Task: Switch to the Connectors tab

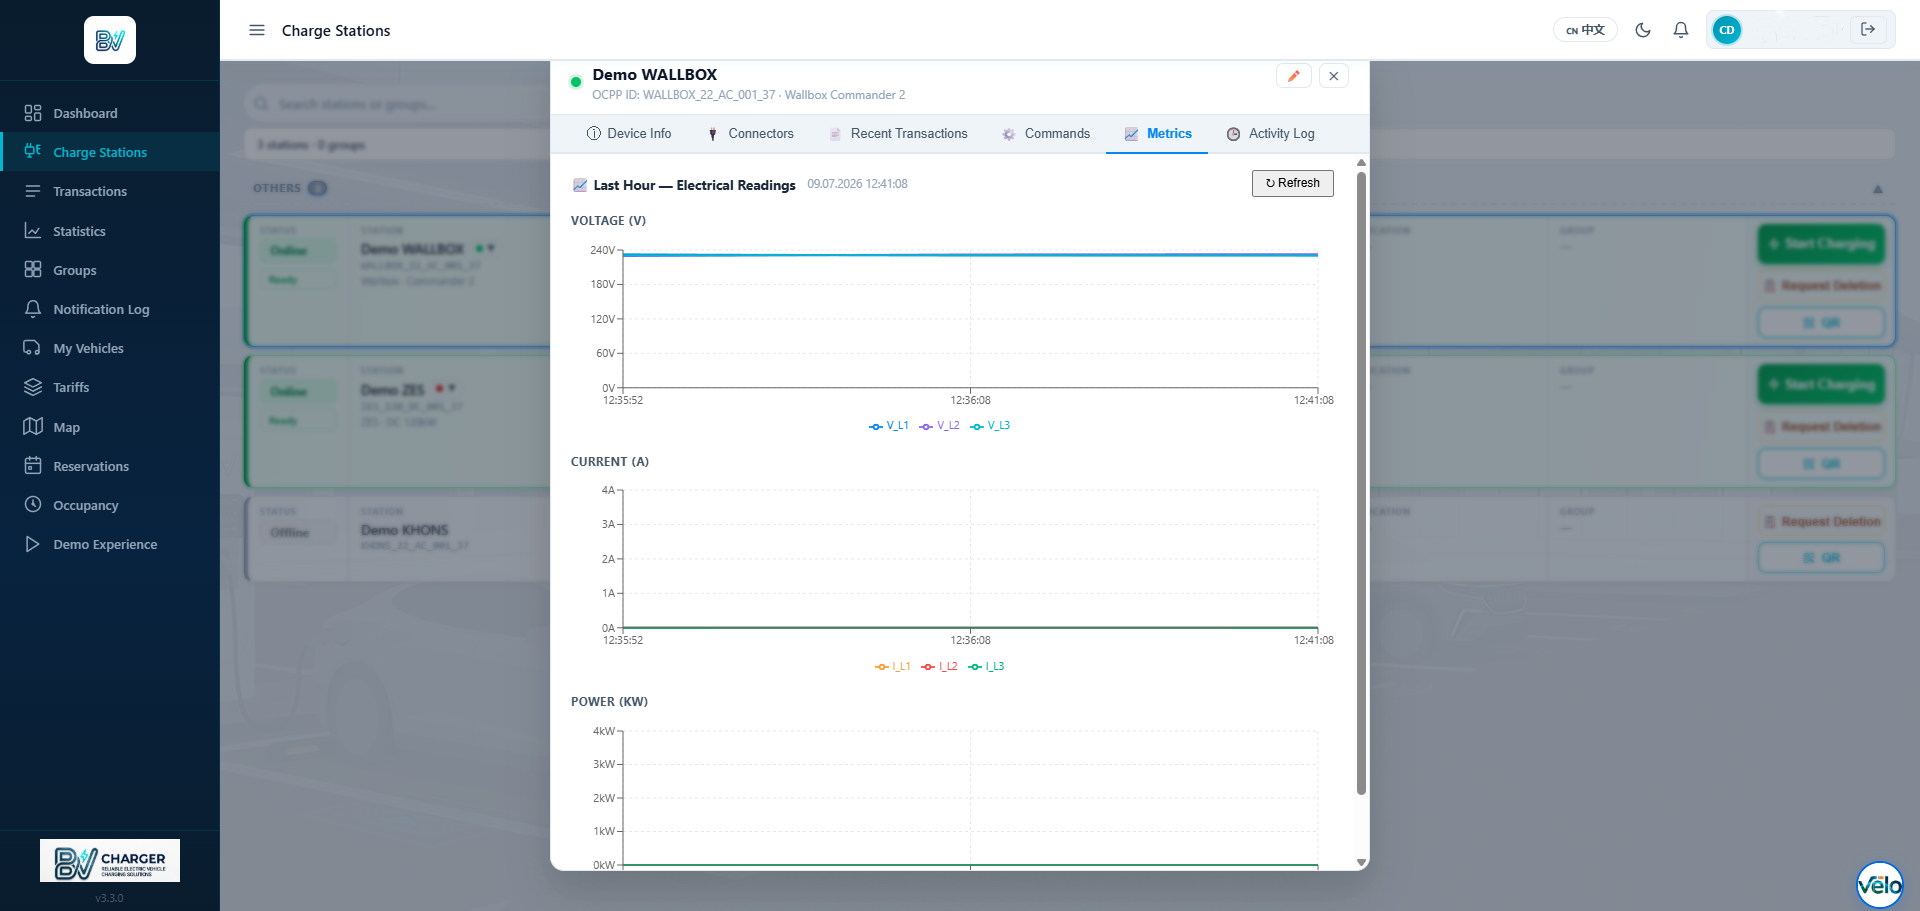Action: click(750, 134)
